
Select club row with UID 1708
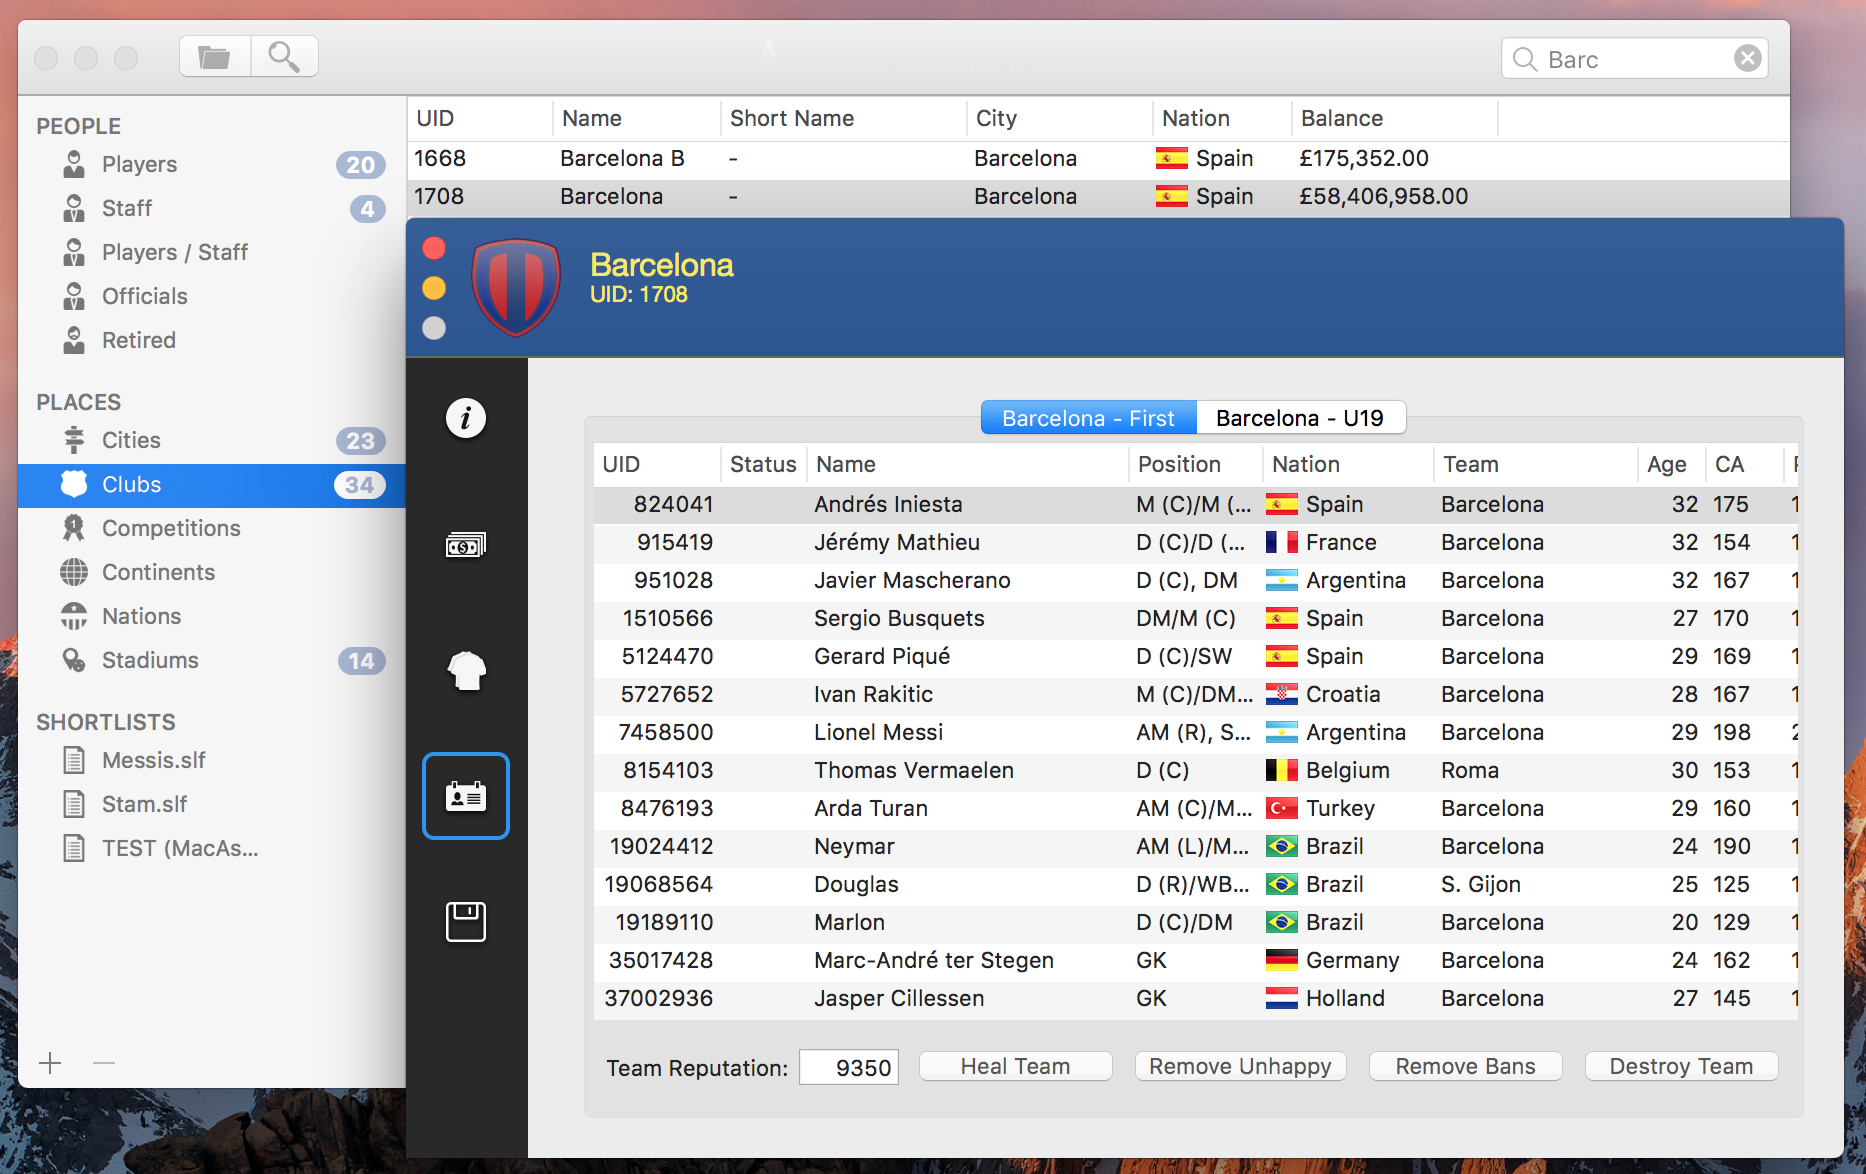tap(1098, 197)
